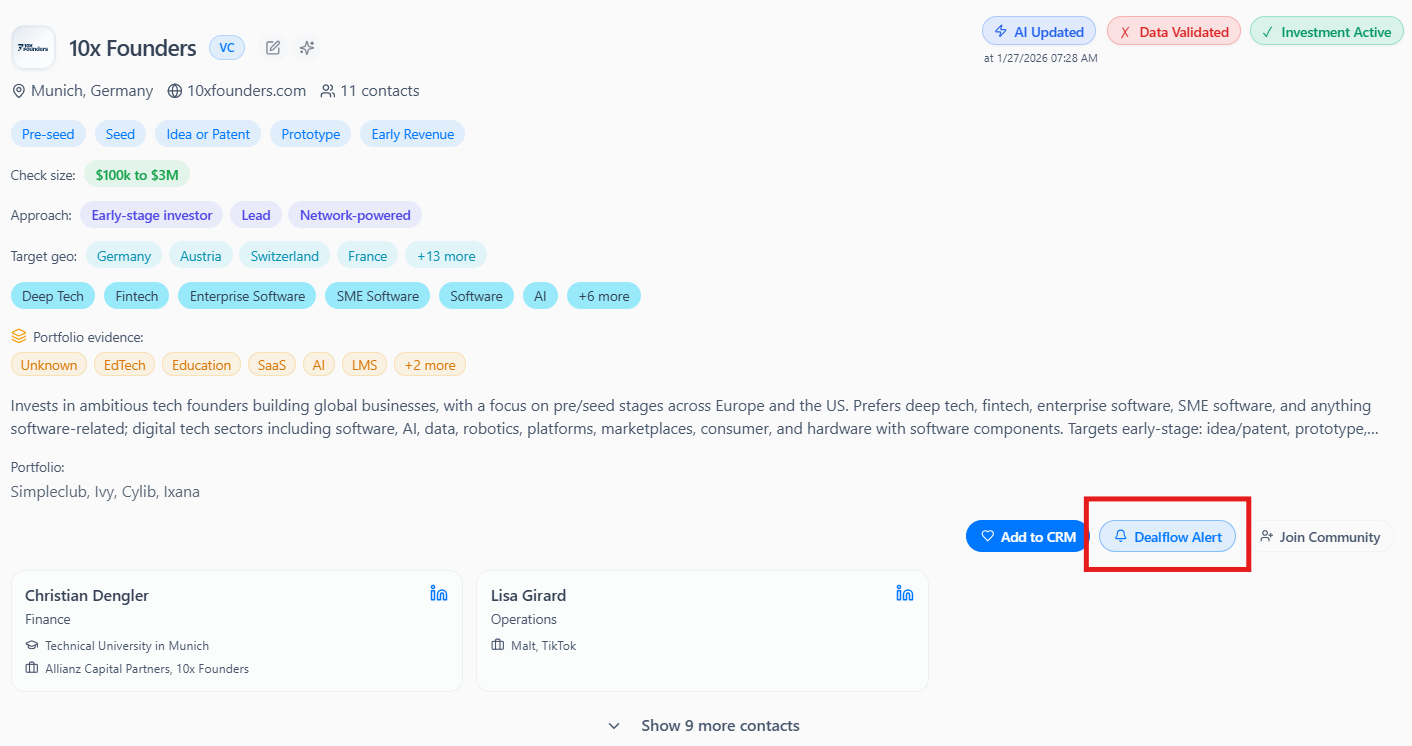Image resolution: width=1412 pixels, height=746 pixels.
Task: Click the 10x Founders title
Action: tap(132, 48)
